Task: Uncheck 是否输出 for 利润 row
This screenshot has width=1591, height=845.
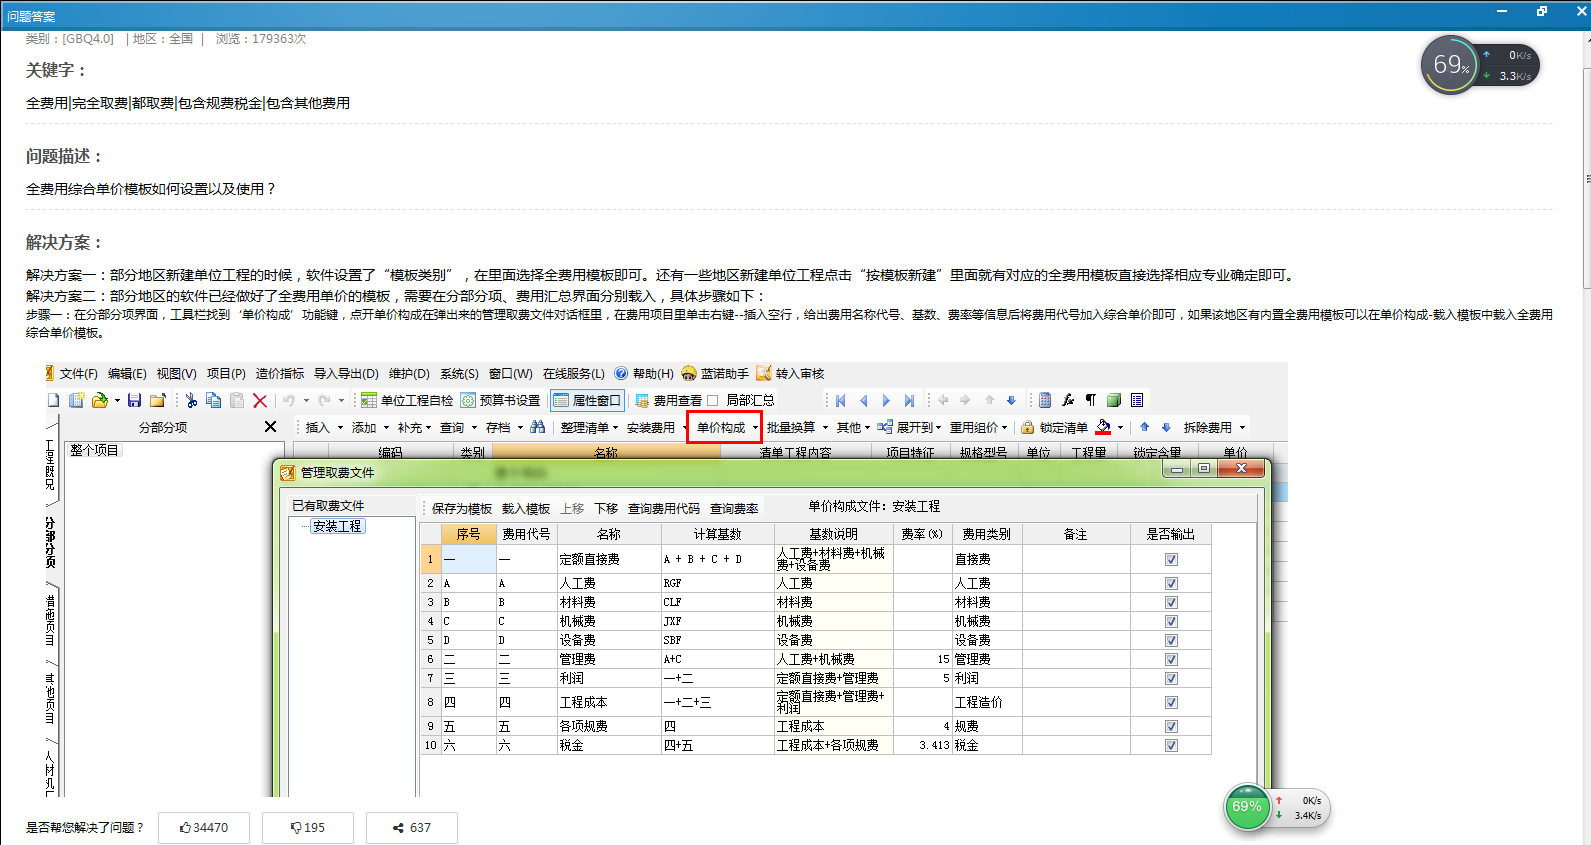Action: [1171, 678]
